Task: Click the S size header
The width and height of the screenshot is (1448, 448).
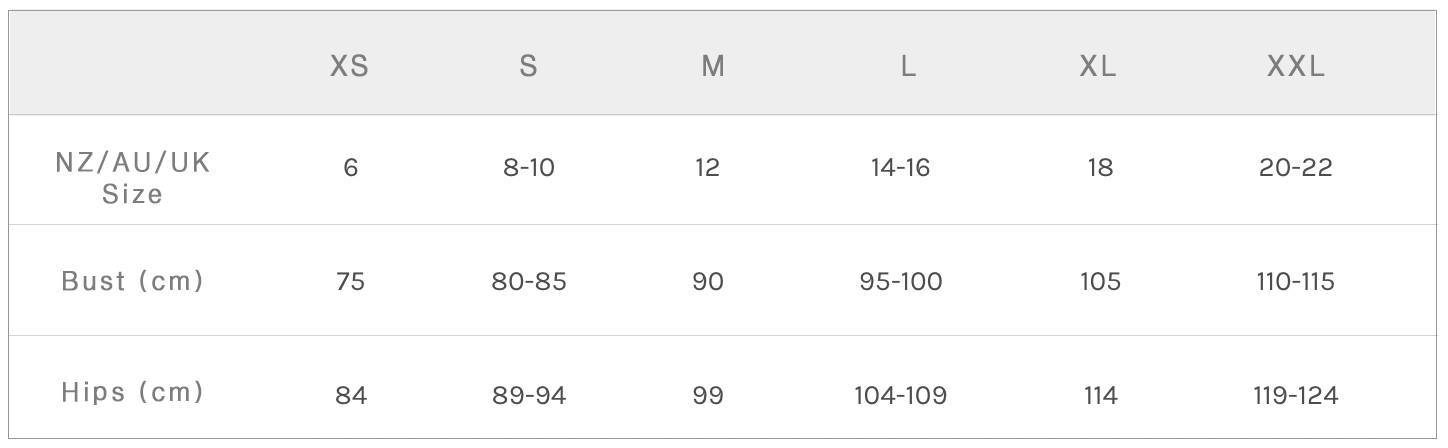Action: coord(529,66)
